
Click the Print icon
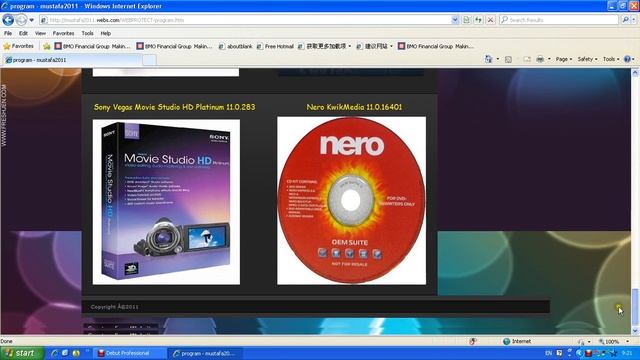pos(540,59)
